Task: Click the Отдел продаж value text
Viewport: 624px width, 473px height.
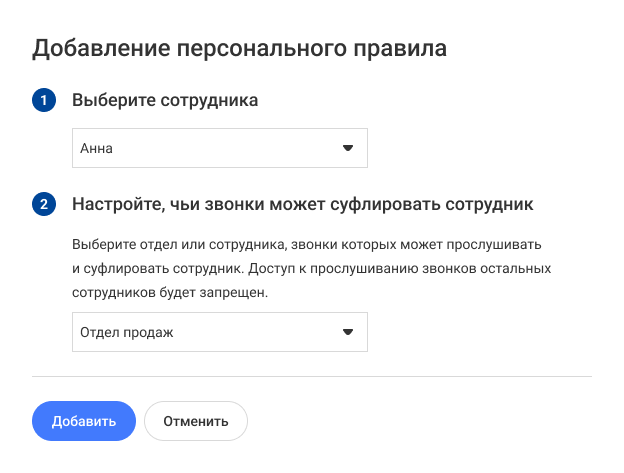Action: click(x=127, y=332)
